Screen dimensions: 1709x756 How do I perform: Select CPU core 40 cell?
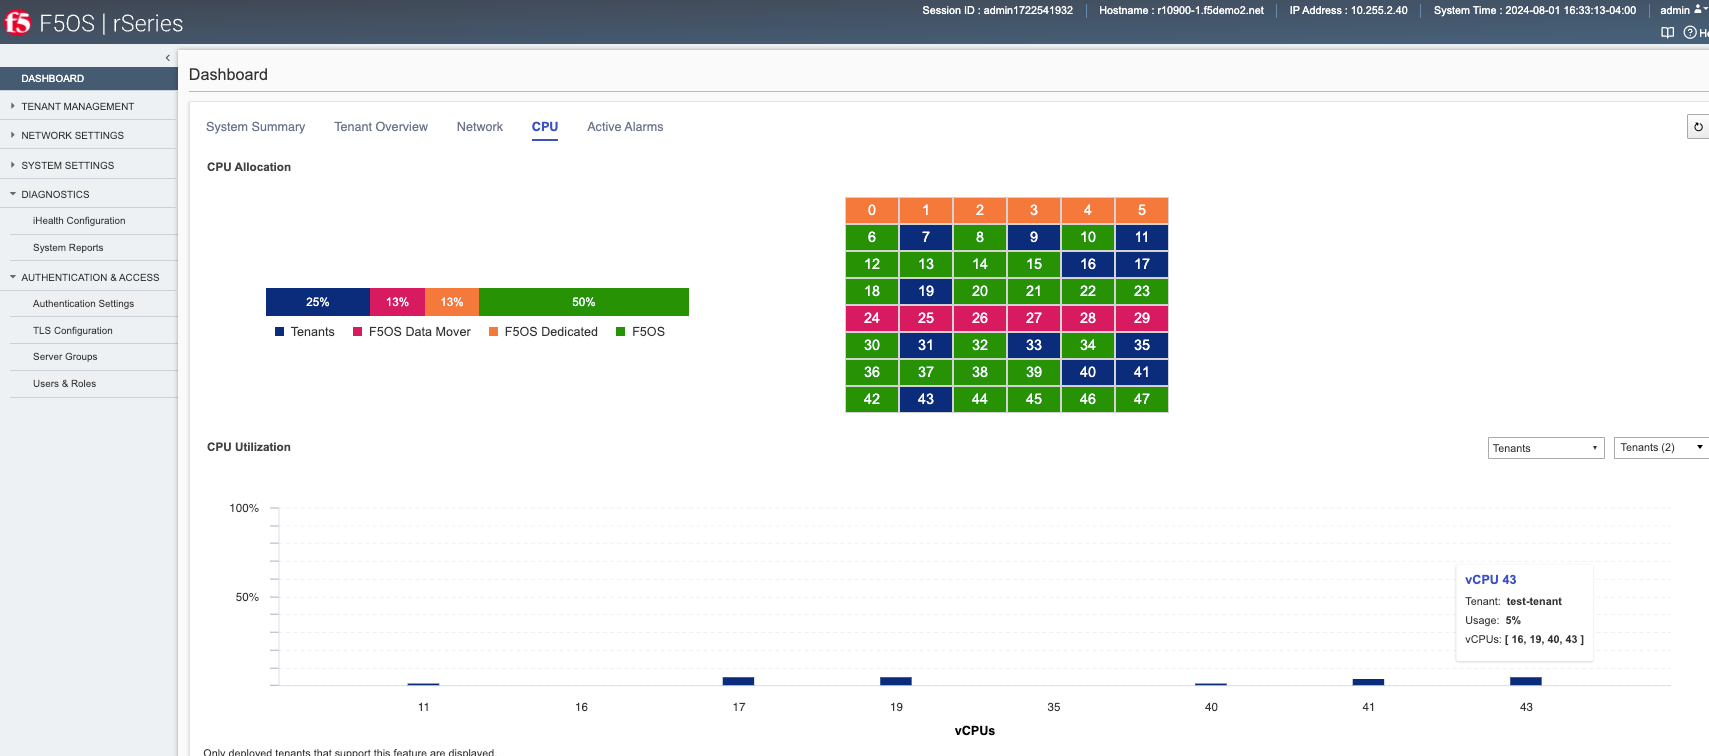(x=1088, y=372)
